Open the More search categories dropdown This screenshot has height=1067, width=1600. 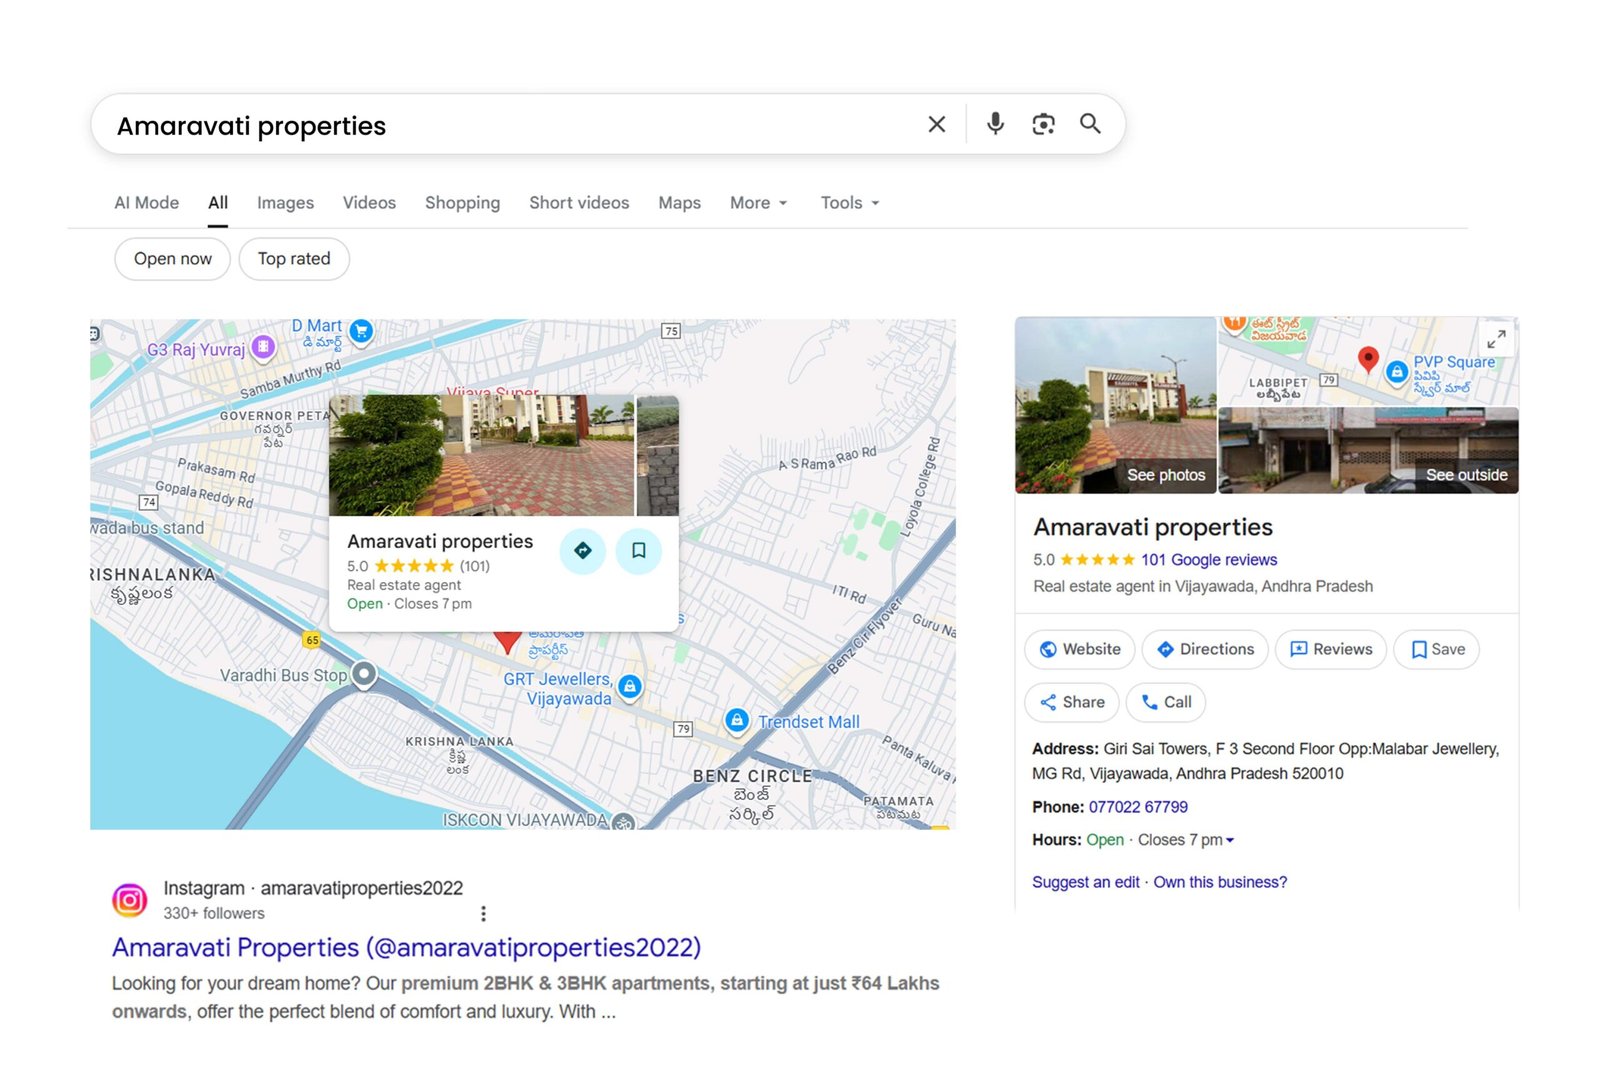click(x=757, y=202)
